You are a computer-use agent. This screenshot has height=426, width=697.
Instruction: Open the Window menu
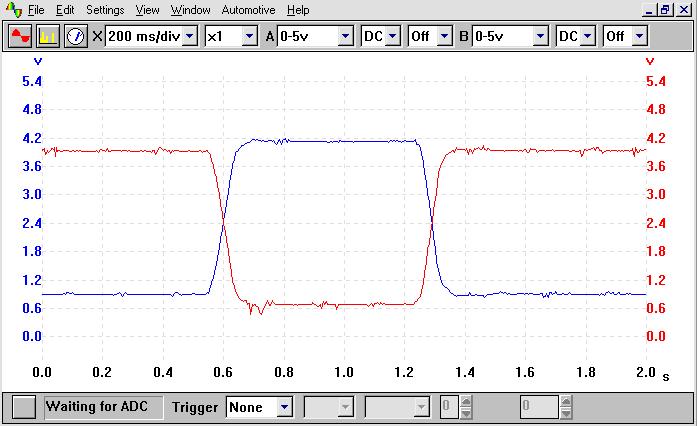pos(190,10)
